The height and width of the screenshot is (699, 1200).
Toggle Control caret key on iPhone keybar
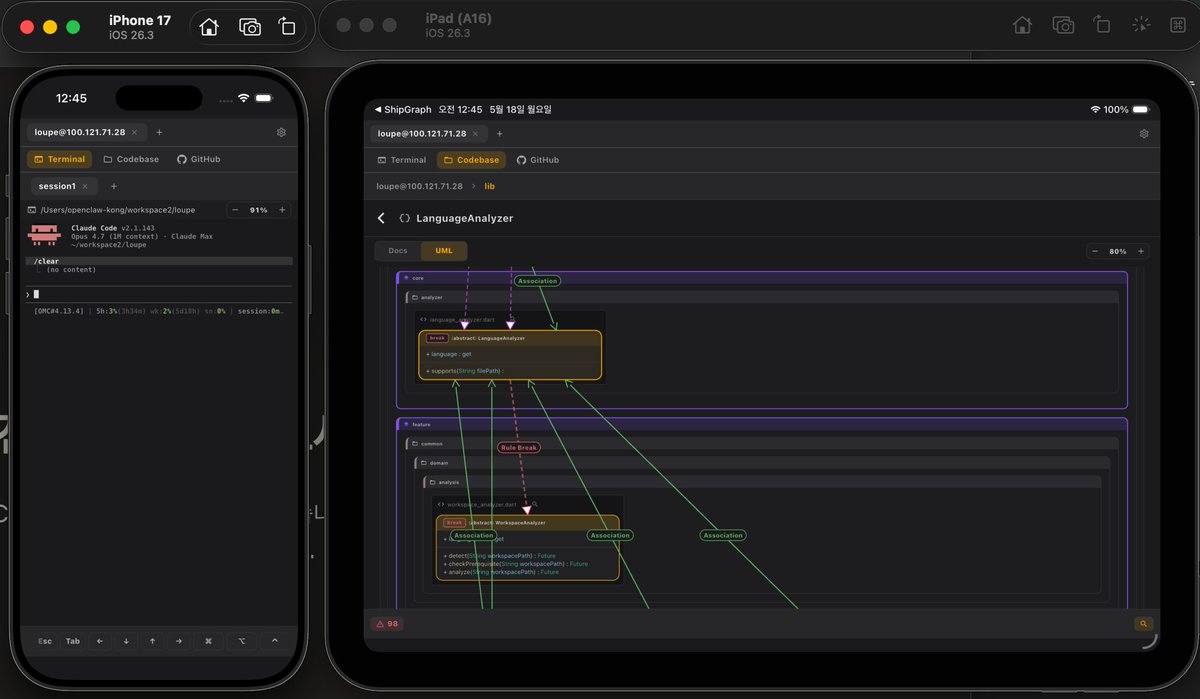275,641
